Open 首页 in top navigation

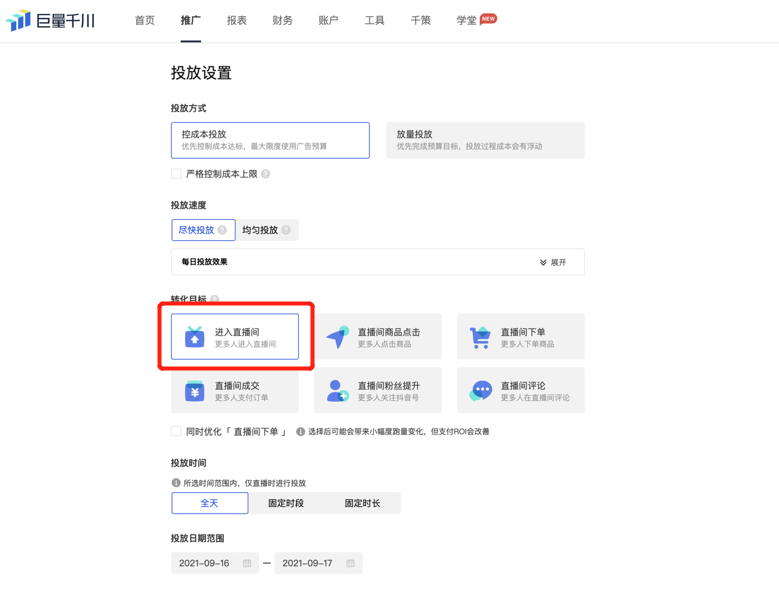point(145,20)
